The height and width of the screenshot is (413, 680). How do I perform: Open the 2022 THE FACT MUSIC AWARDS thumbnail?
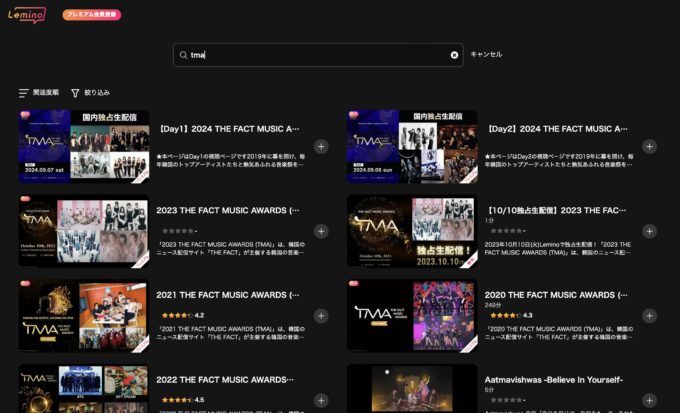84,389
